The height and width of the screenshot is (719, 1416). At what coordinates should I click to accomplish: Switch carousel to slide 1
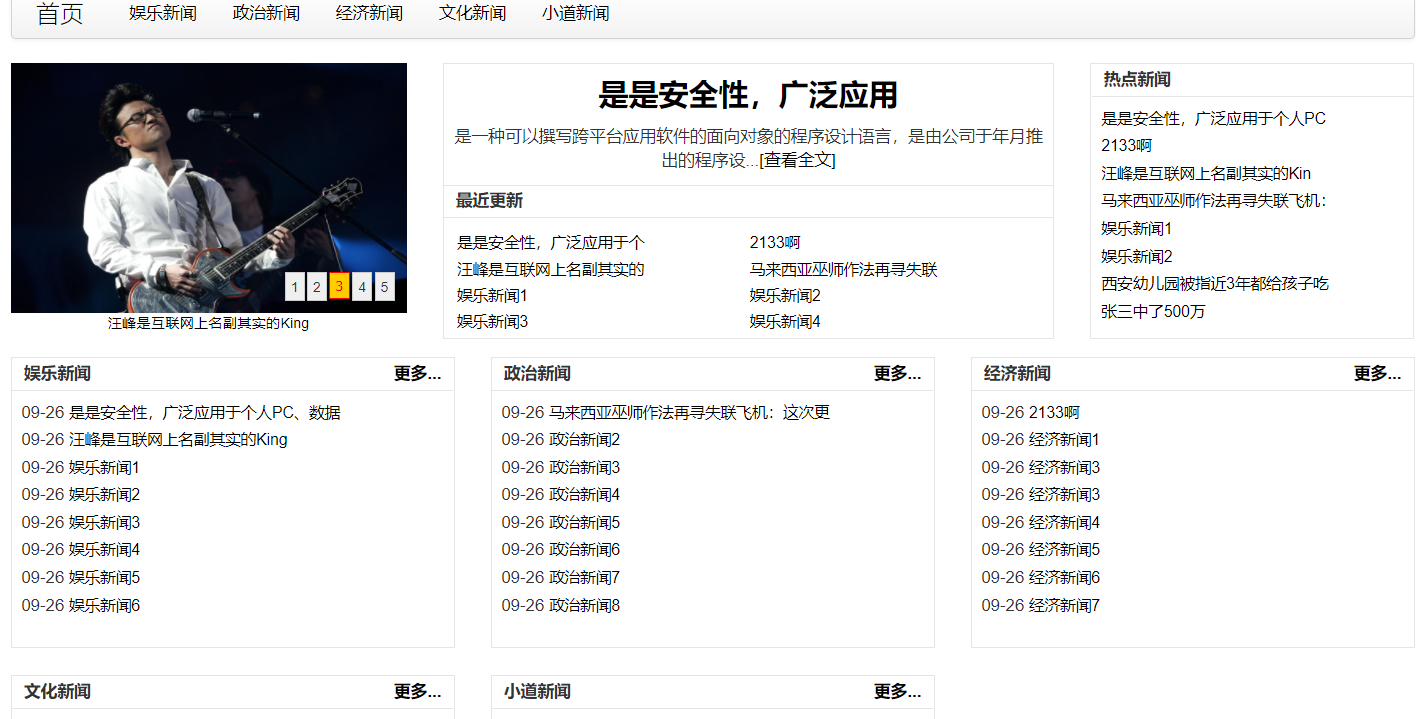pos(294,287)
